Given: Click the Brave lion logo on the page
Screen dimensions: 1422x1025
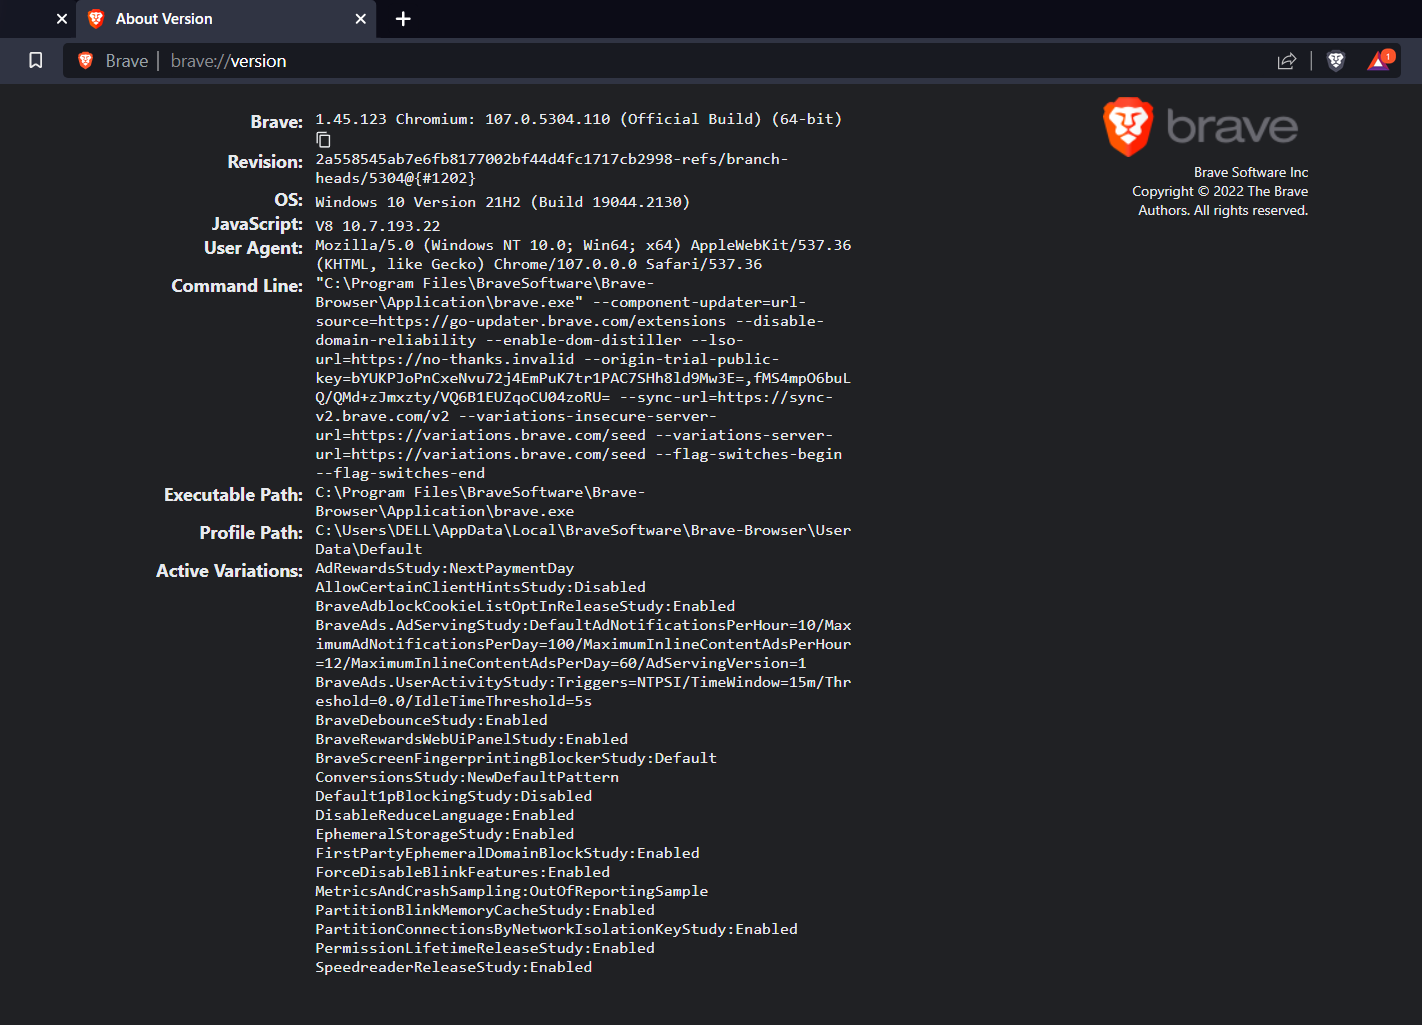Looking at the screenshot, I should (x=1128, y=127).
